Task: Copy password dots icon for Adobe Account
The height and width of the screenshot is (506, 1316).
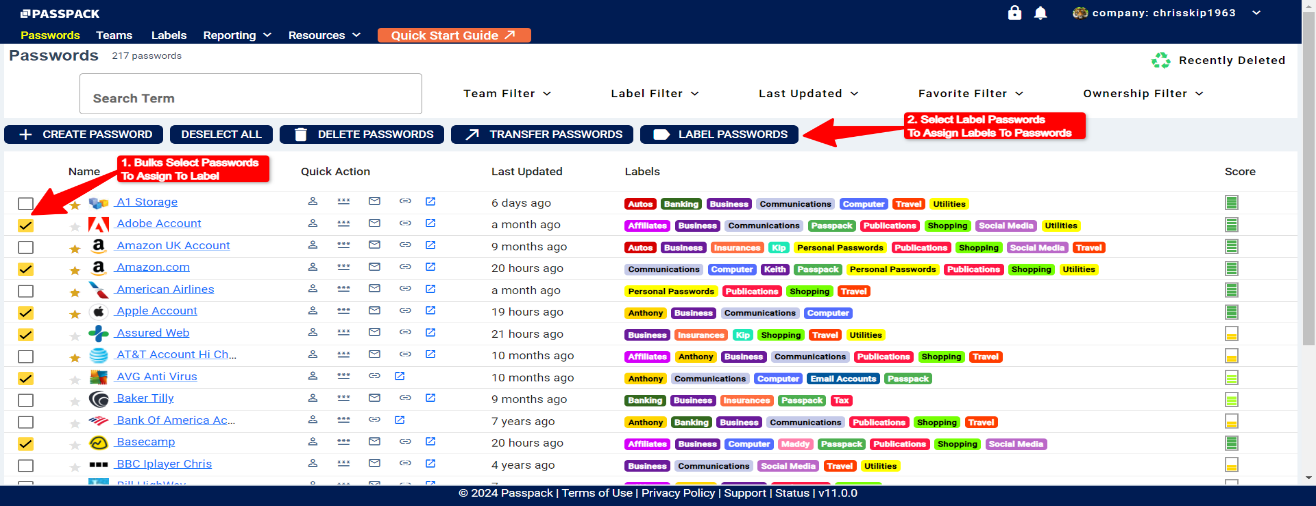Action: click(343, 224)
